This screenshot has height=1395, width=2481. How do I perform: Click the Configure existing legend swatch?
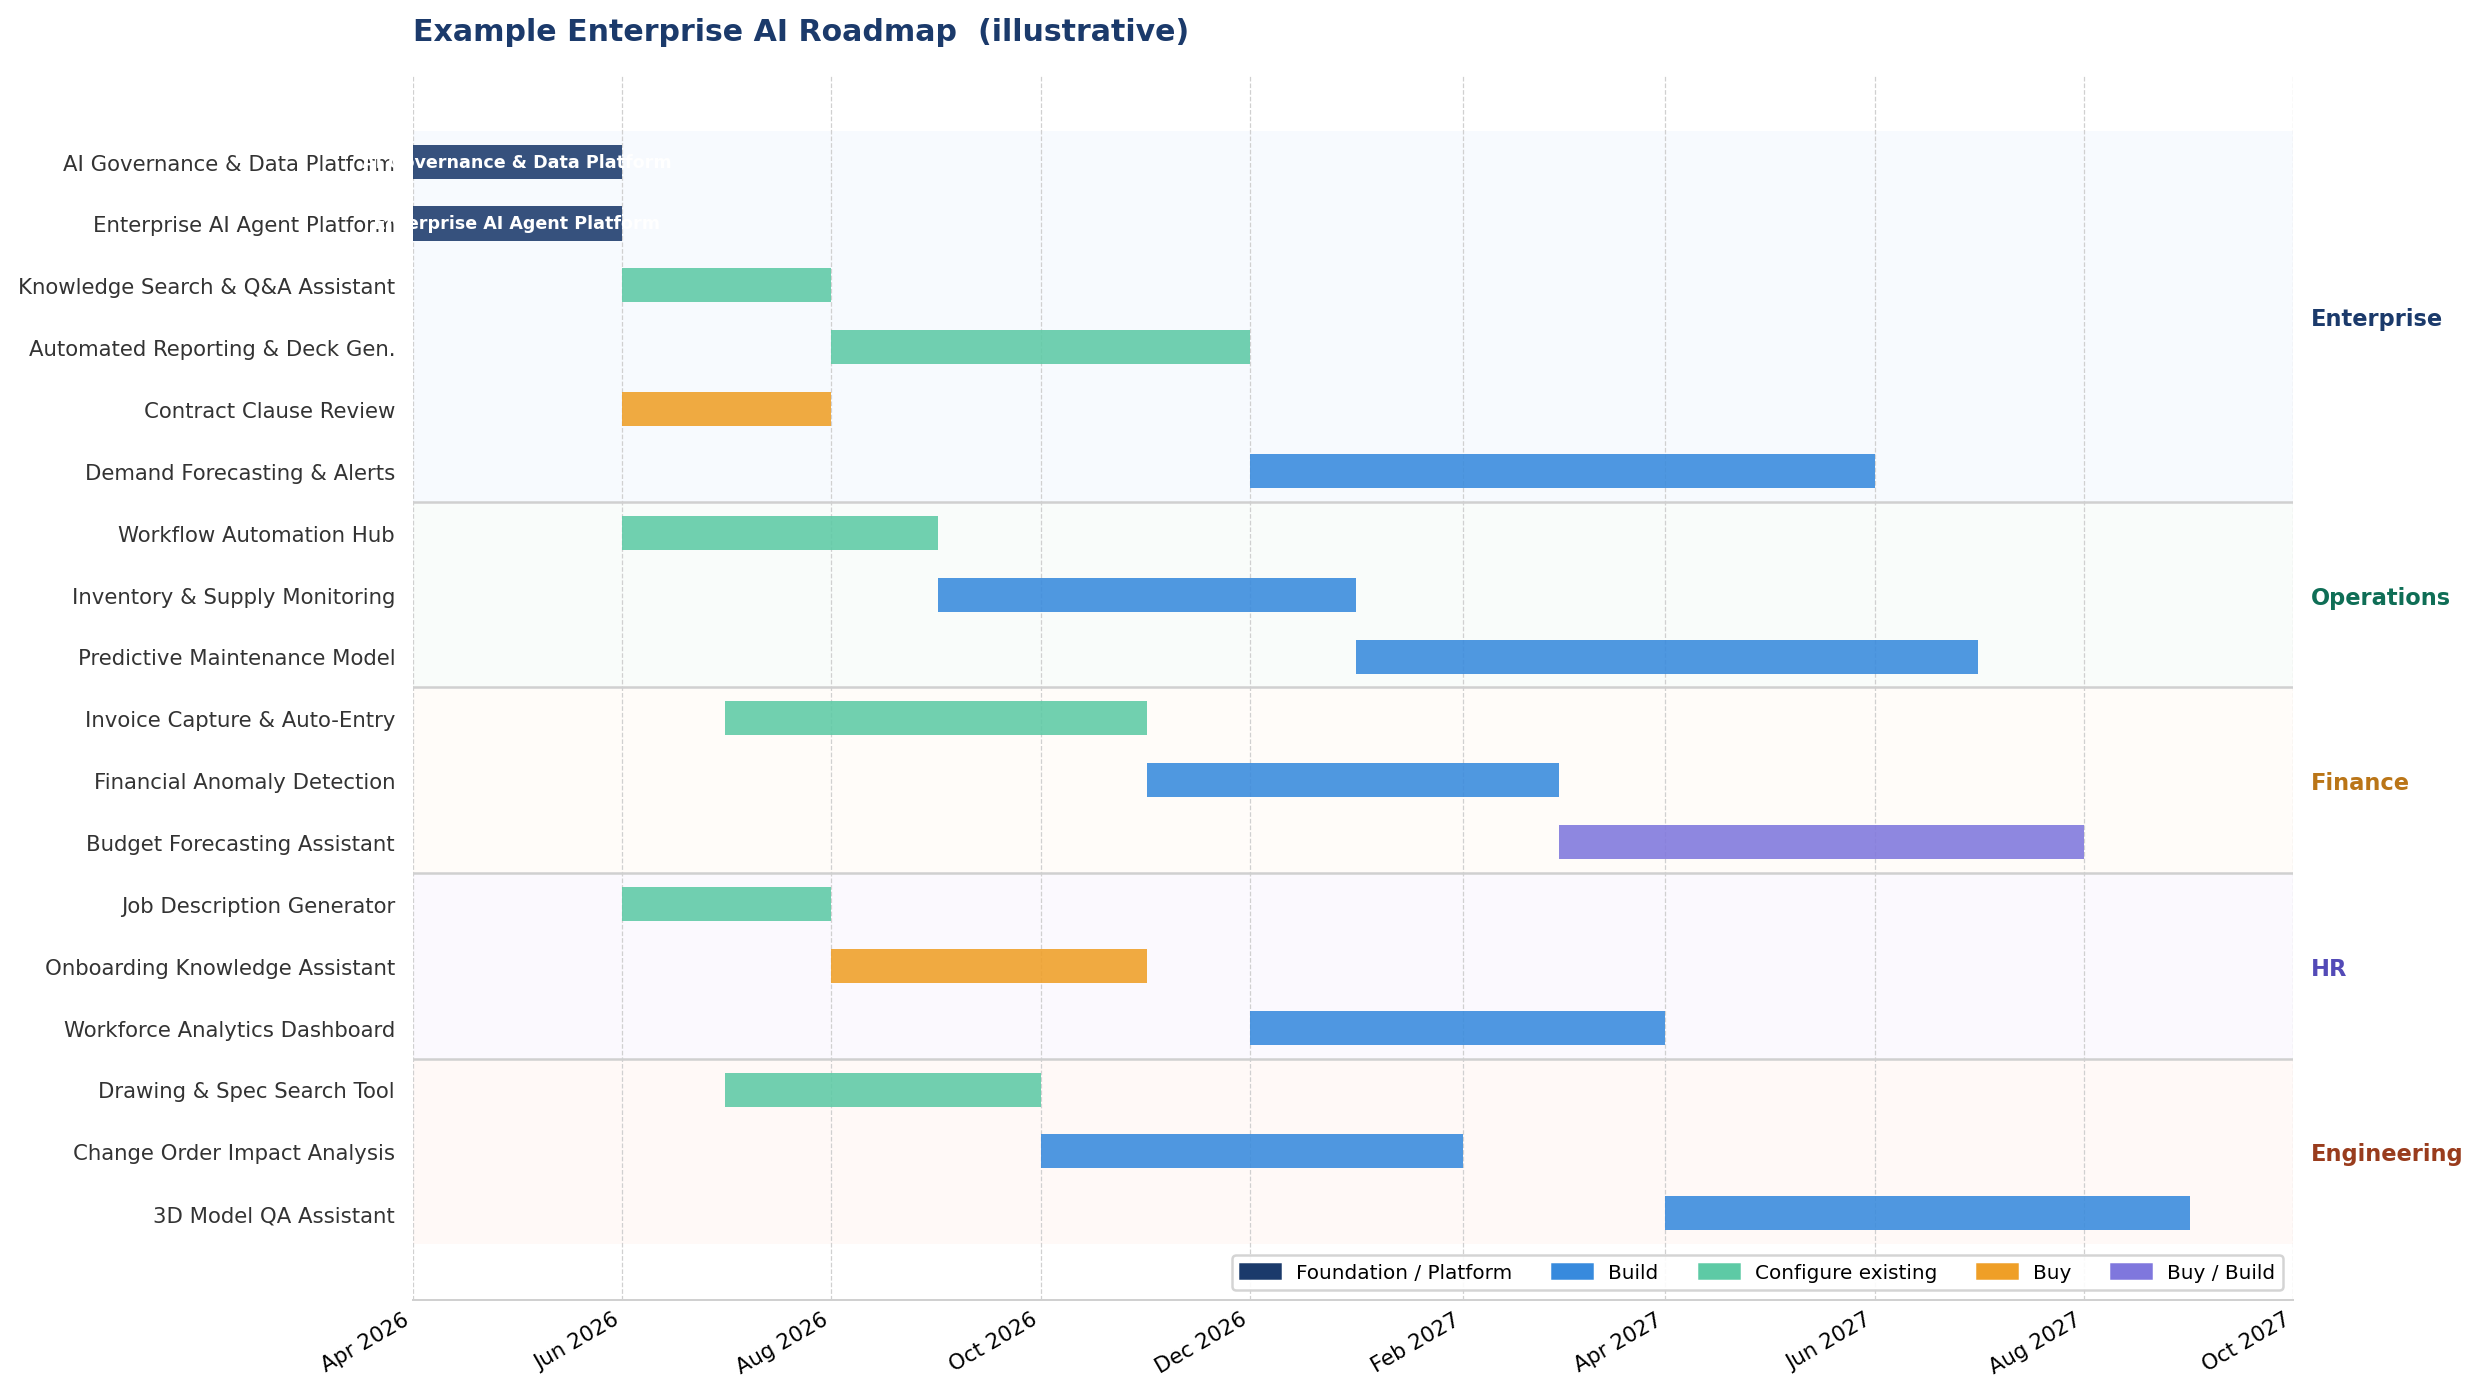coord(1718,1272)
